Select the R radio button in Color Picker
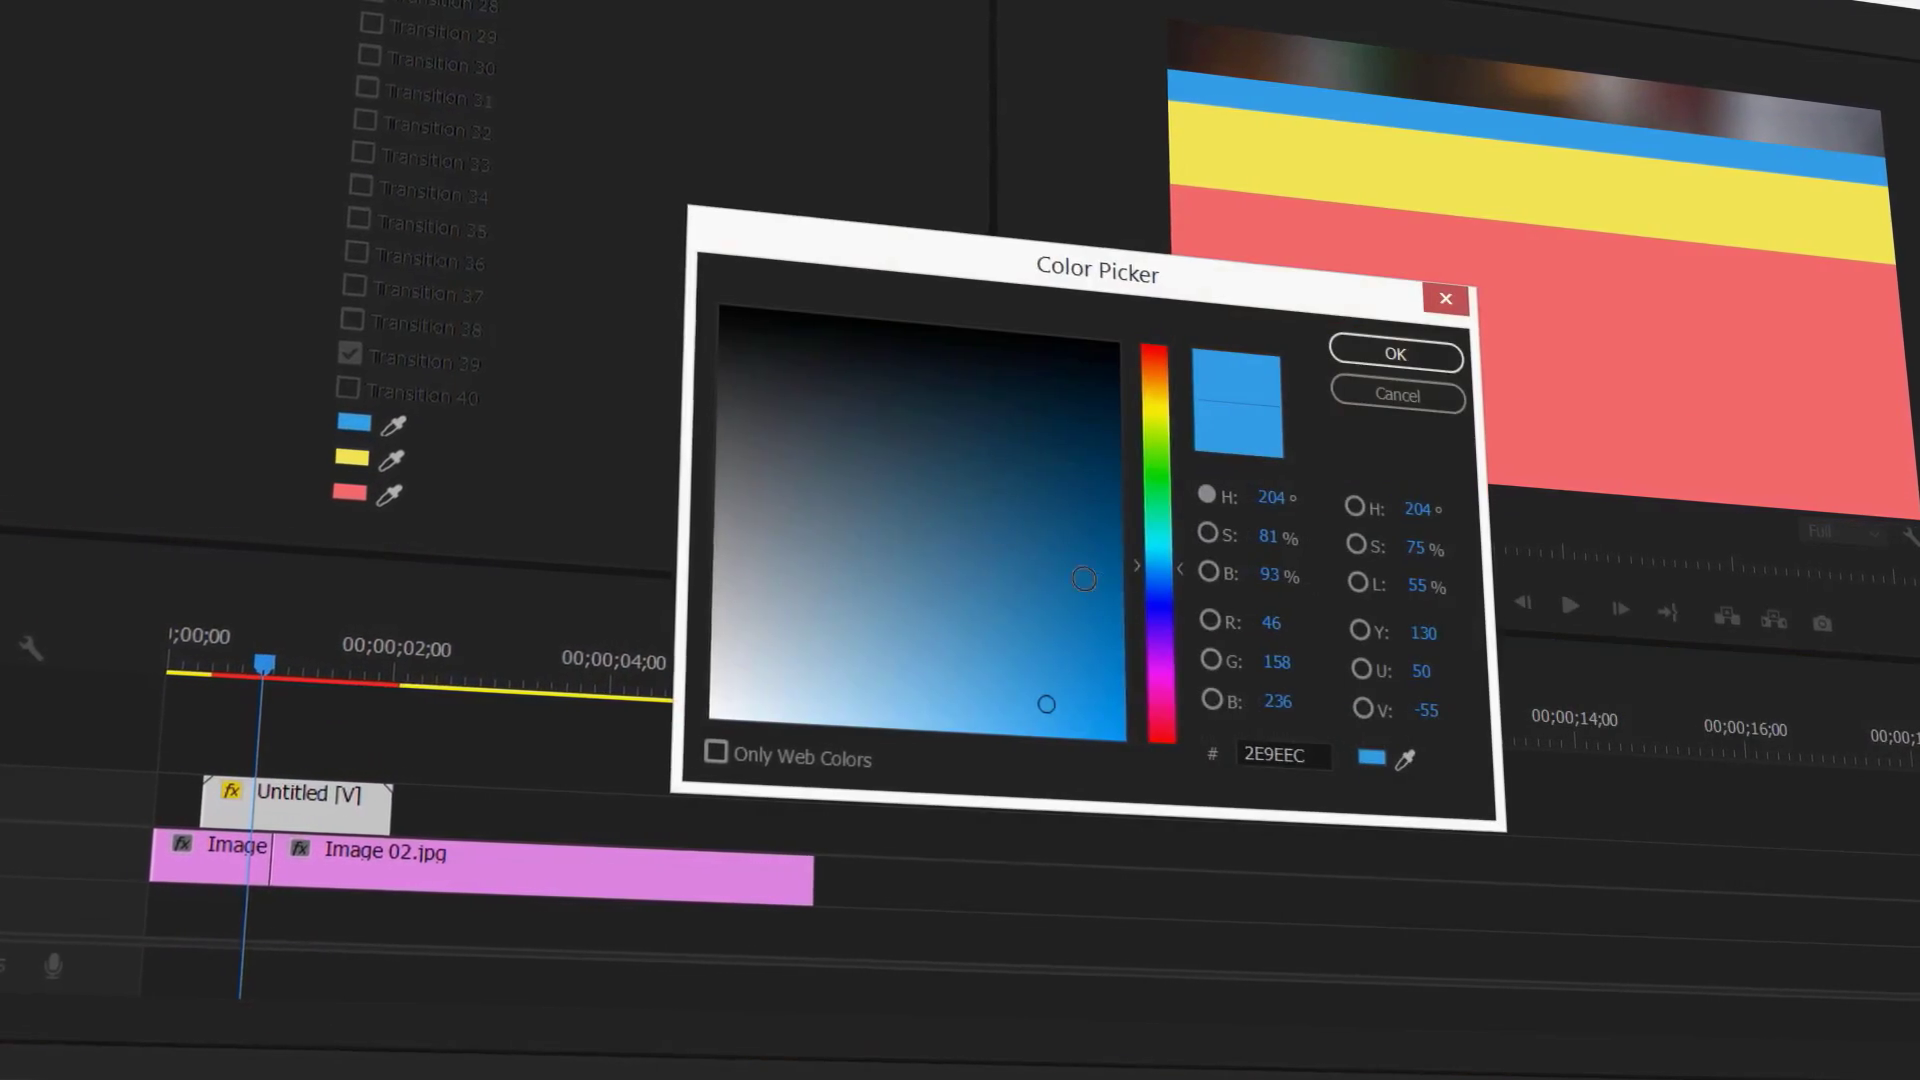The height and width of the screenshot is (1080, 1920). [x=1209, y=620]
